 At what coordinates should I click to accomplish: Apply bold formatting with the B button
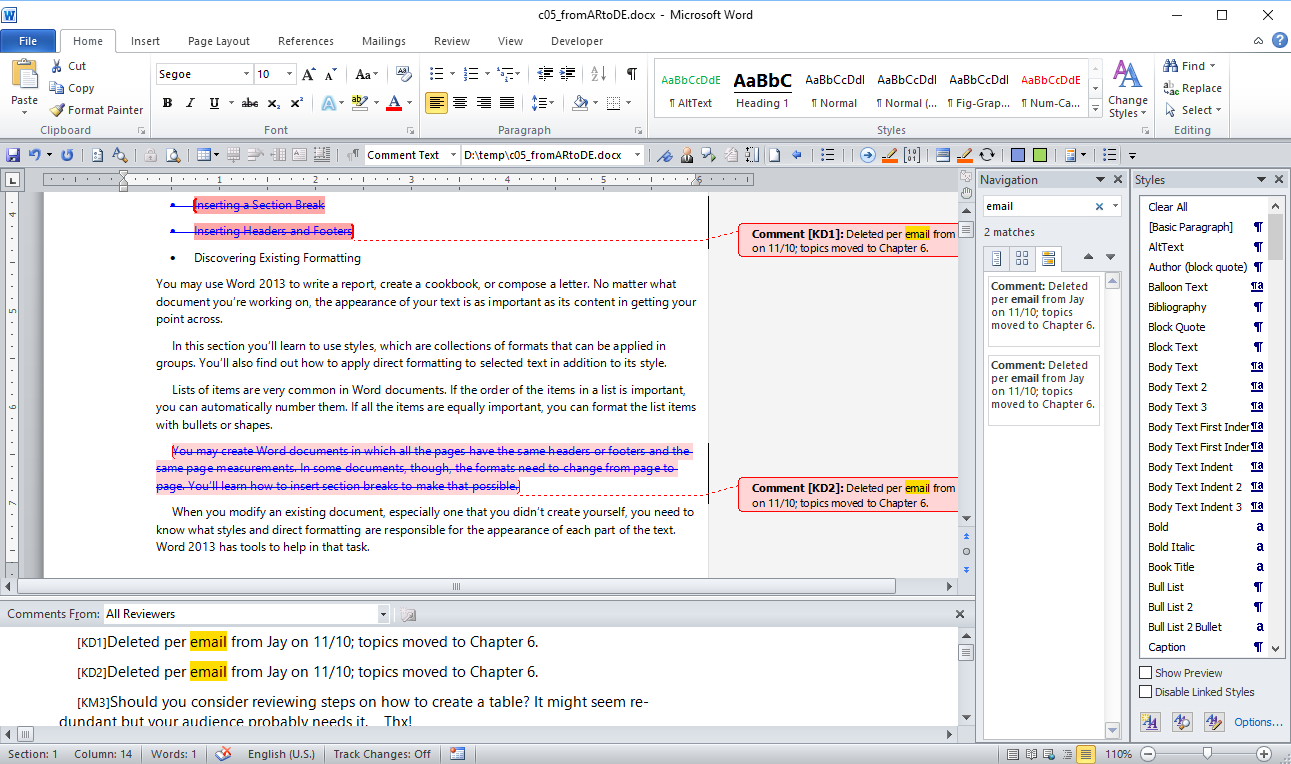(x=167, y=103)
